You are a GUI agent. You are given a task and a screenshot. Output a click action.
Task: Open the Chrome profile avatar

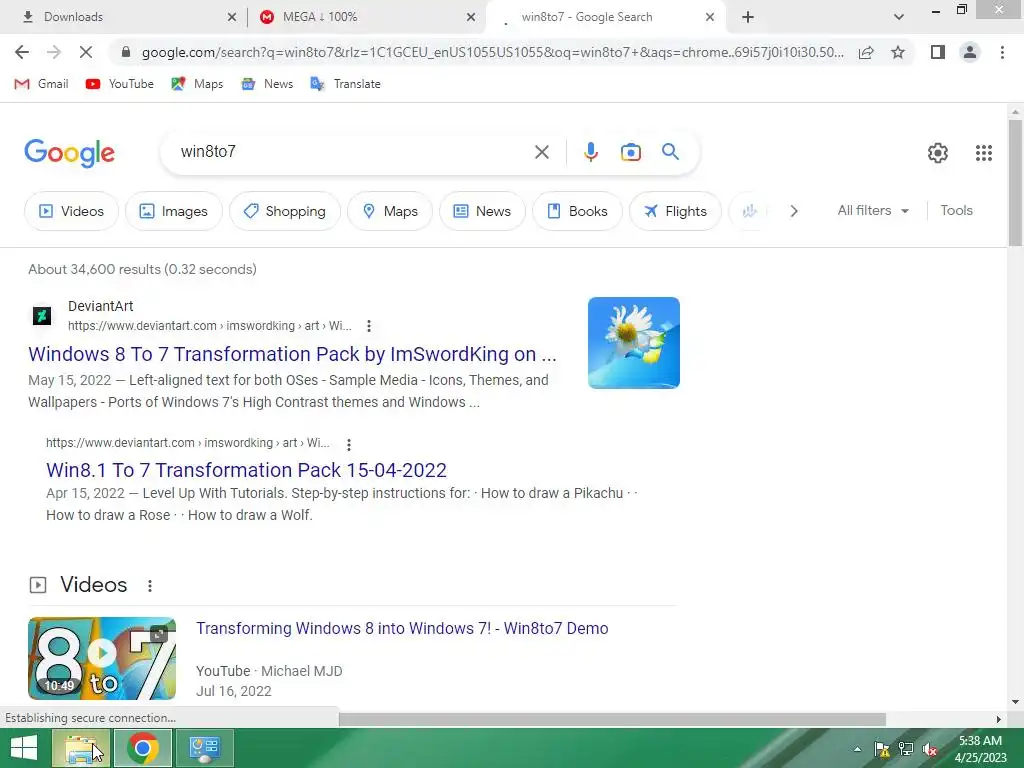(970, 52)
